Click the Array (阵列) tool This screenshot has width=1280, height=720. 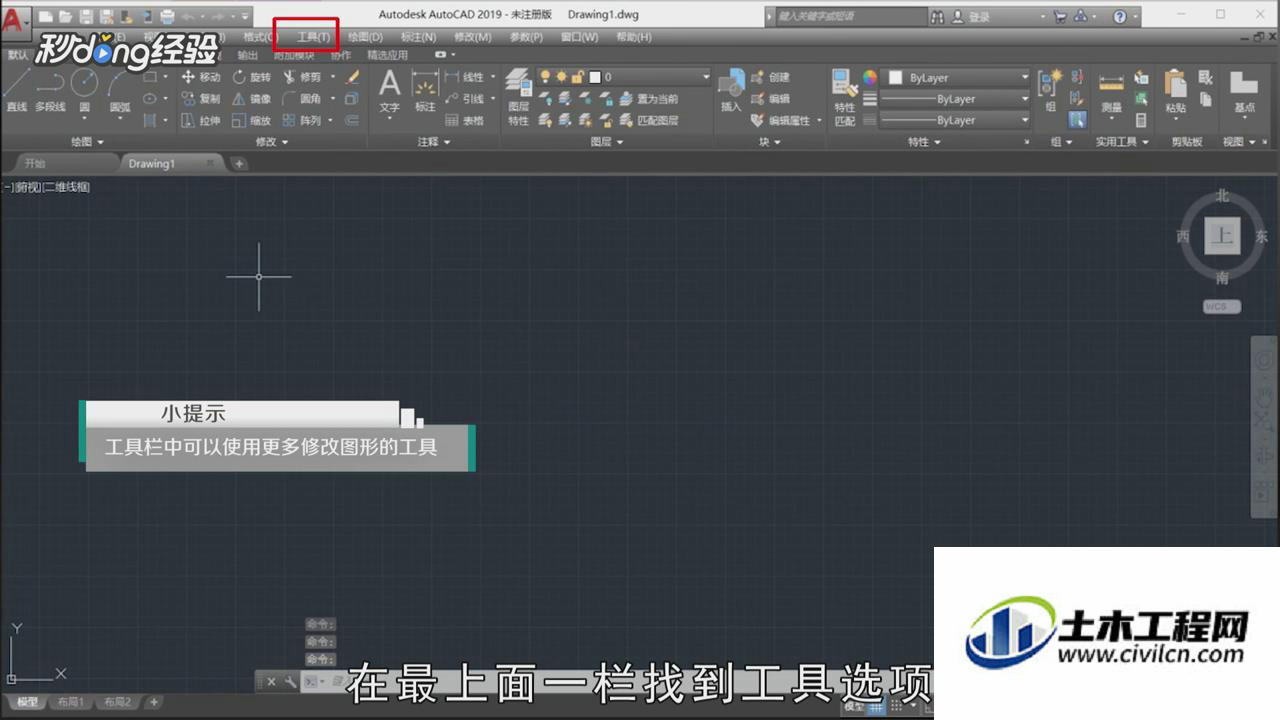pyautogui.click(x=302, y=121)
